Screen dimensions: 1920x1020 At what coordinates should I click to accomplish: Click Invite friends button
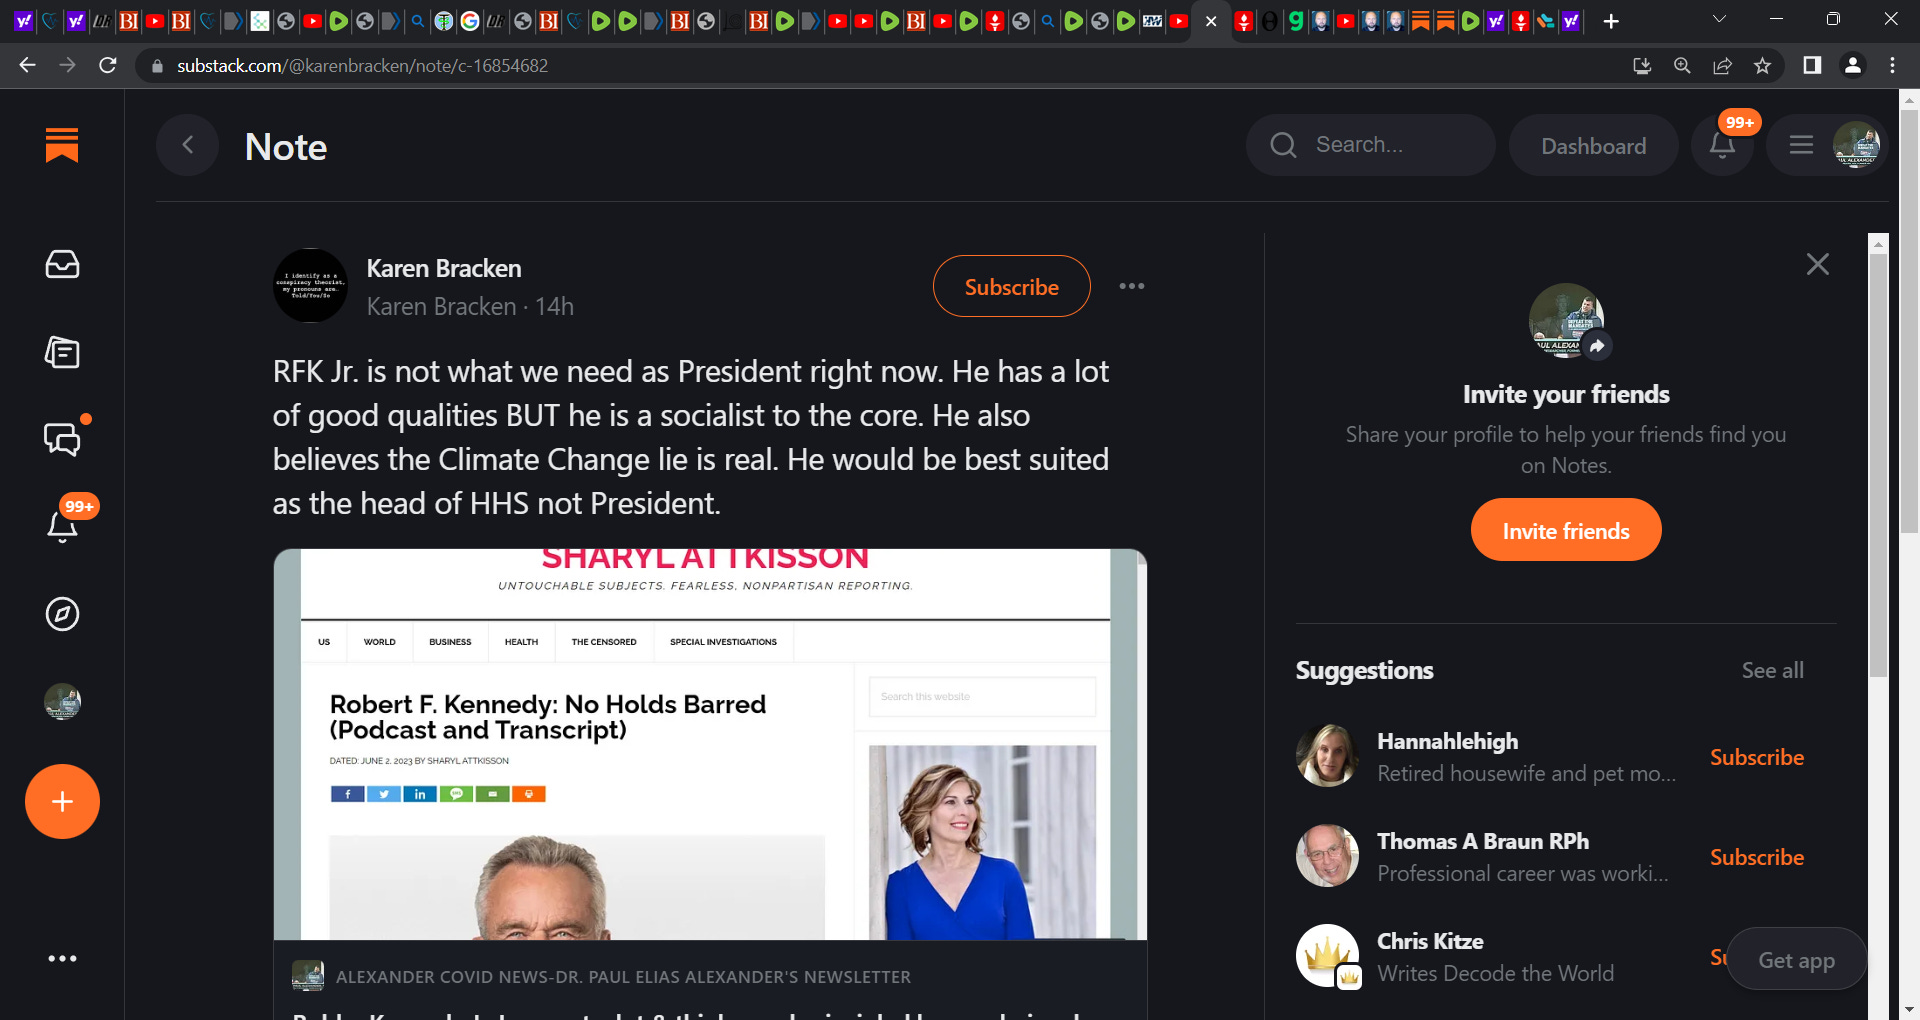click(1565, 530)
